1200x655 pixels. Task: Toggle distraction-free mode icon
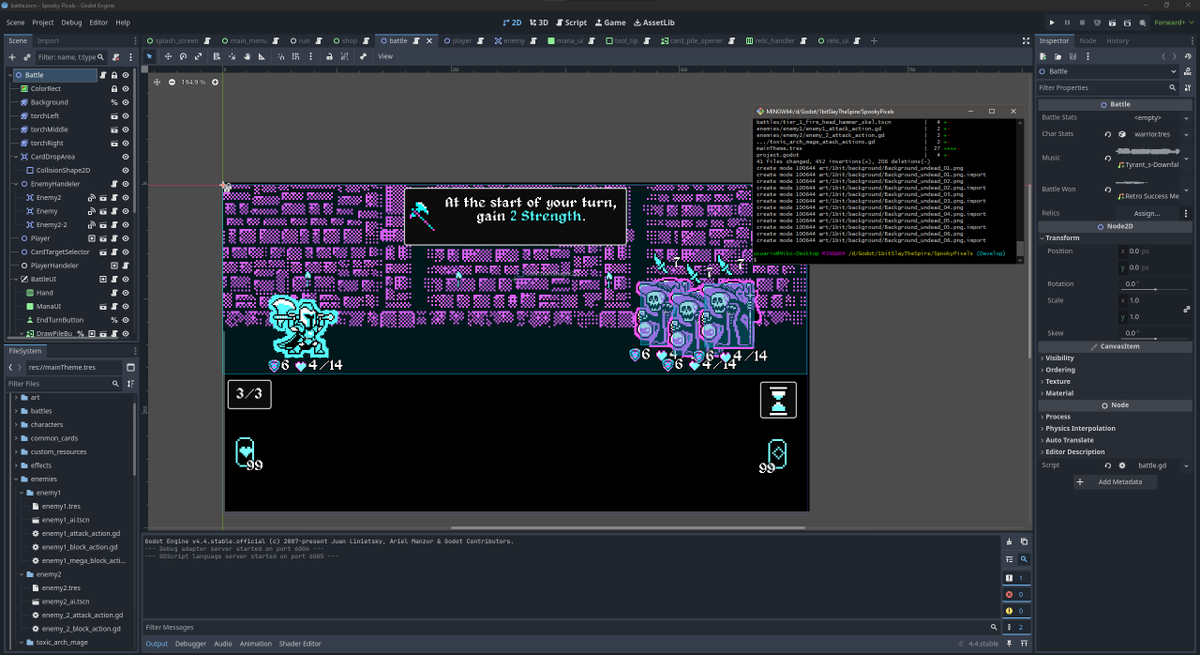1026,41
